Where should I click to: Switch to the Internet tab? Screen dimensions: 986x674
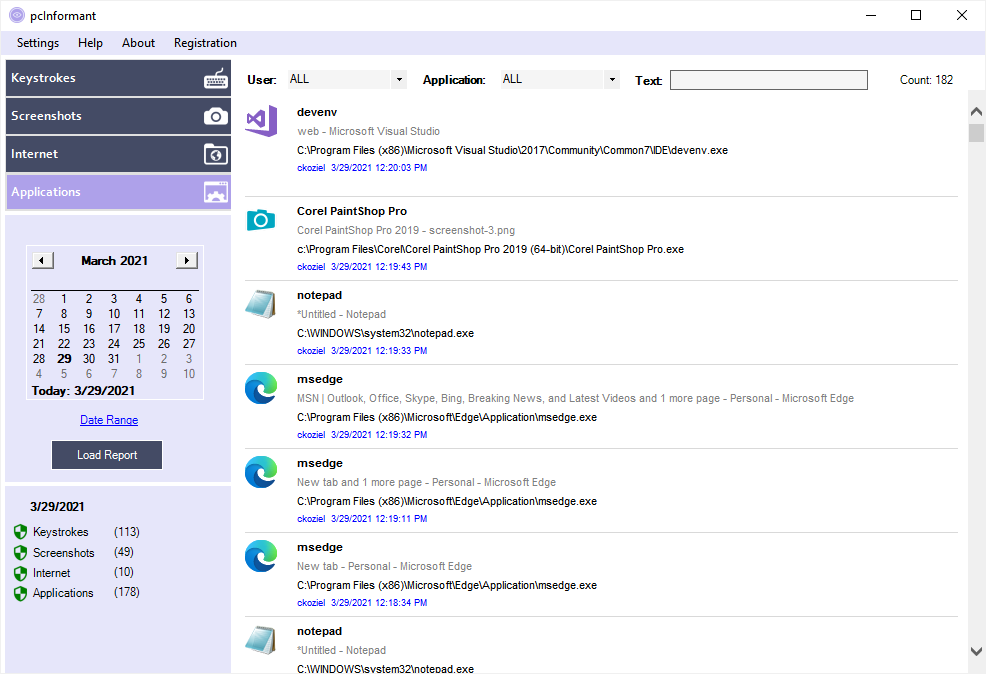(x=118, y=154)
